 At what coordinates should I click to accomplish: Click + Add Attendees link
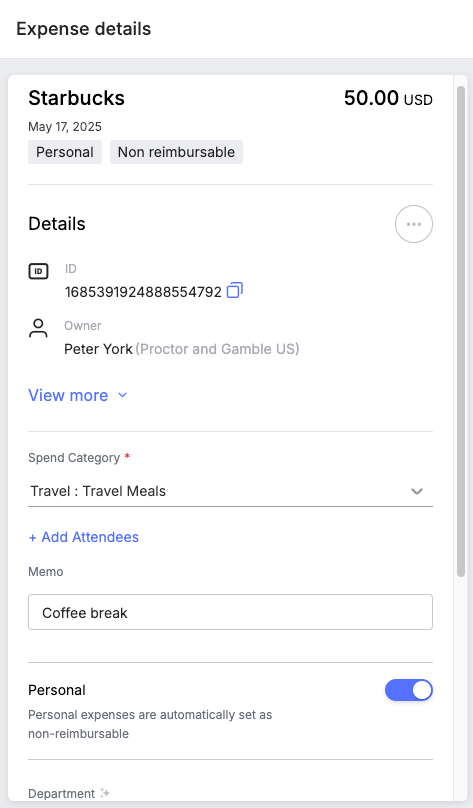(83, 537)
